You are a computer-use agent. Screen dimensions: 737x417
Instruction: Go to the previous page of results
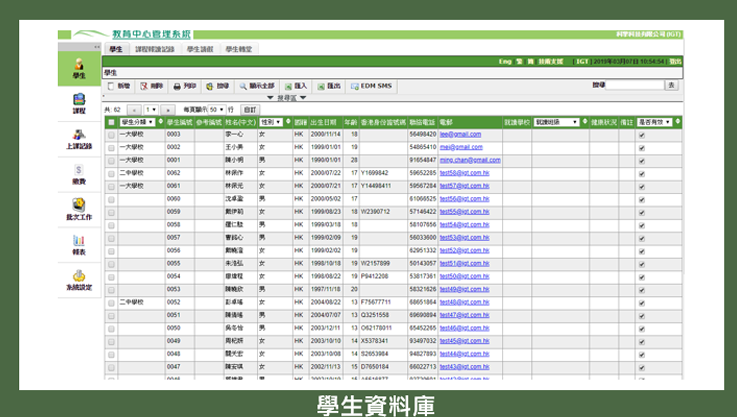(x=134, y=110)
